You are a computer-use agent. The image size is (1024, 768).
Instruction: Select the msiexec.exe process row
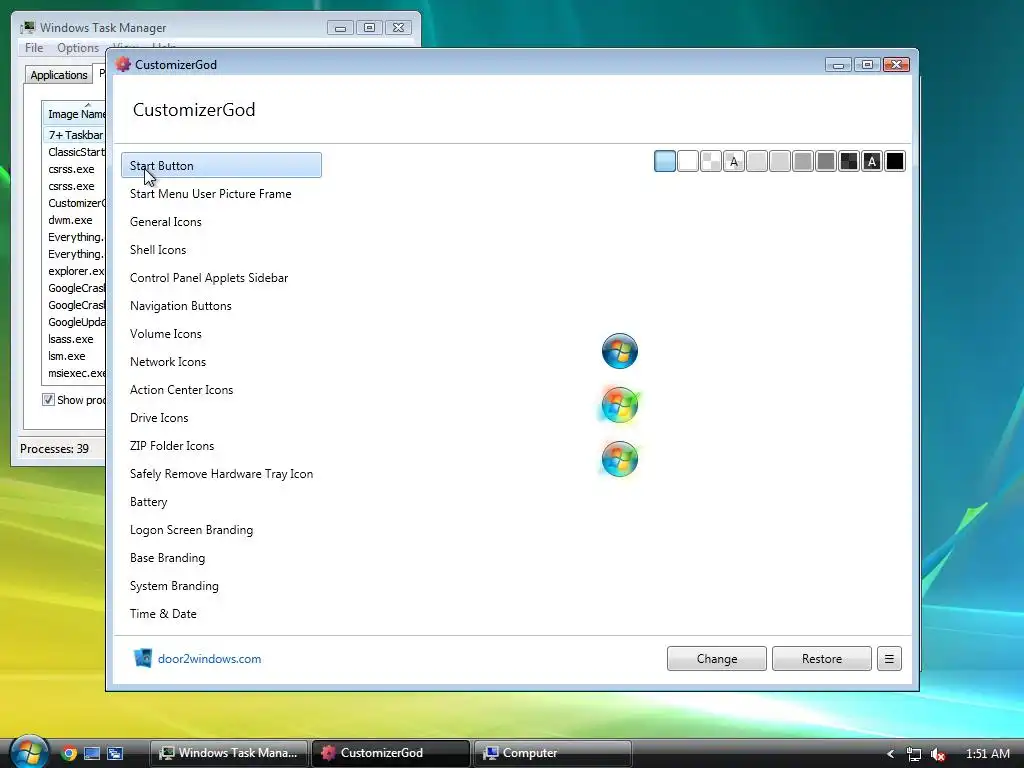74,373
